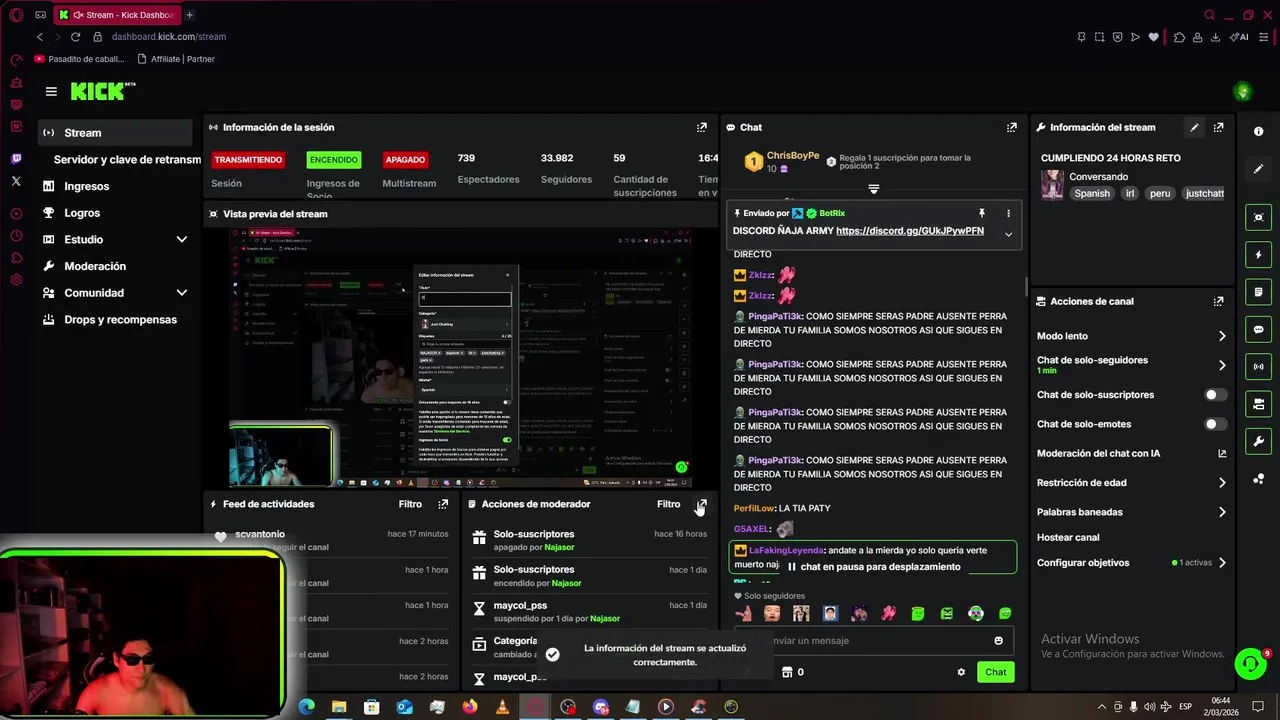Open the Aria AI button in the Opera toolbar
The height and width of the screenshot is (720, 1280).
point(1241,37)
